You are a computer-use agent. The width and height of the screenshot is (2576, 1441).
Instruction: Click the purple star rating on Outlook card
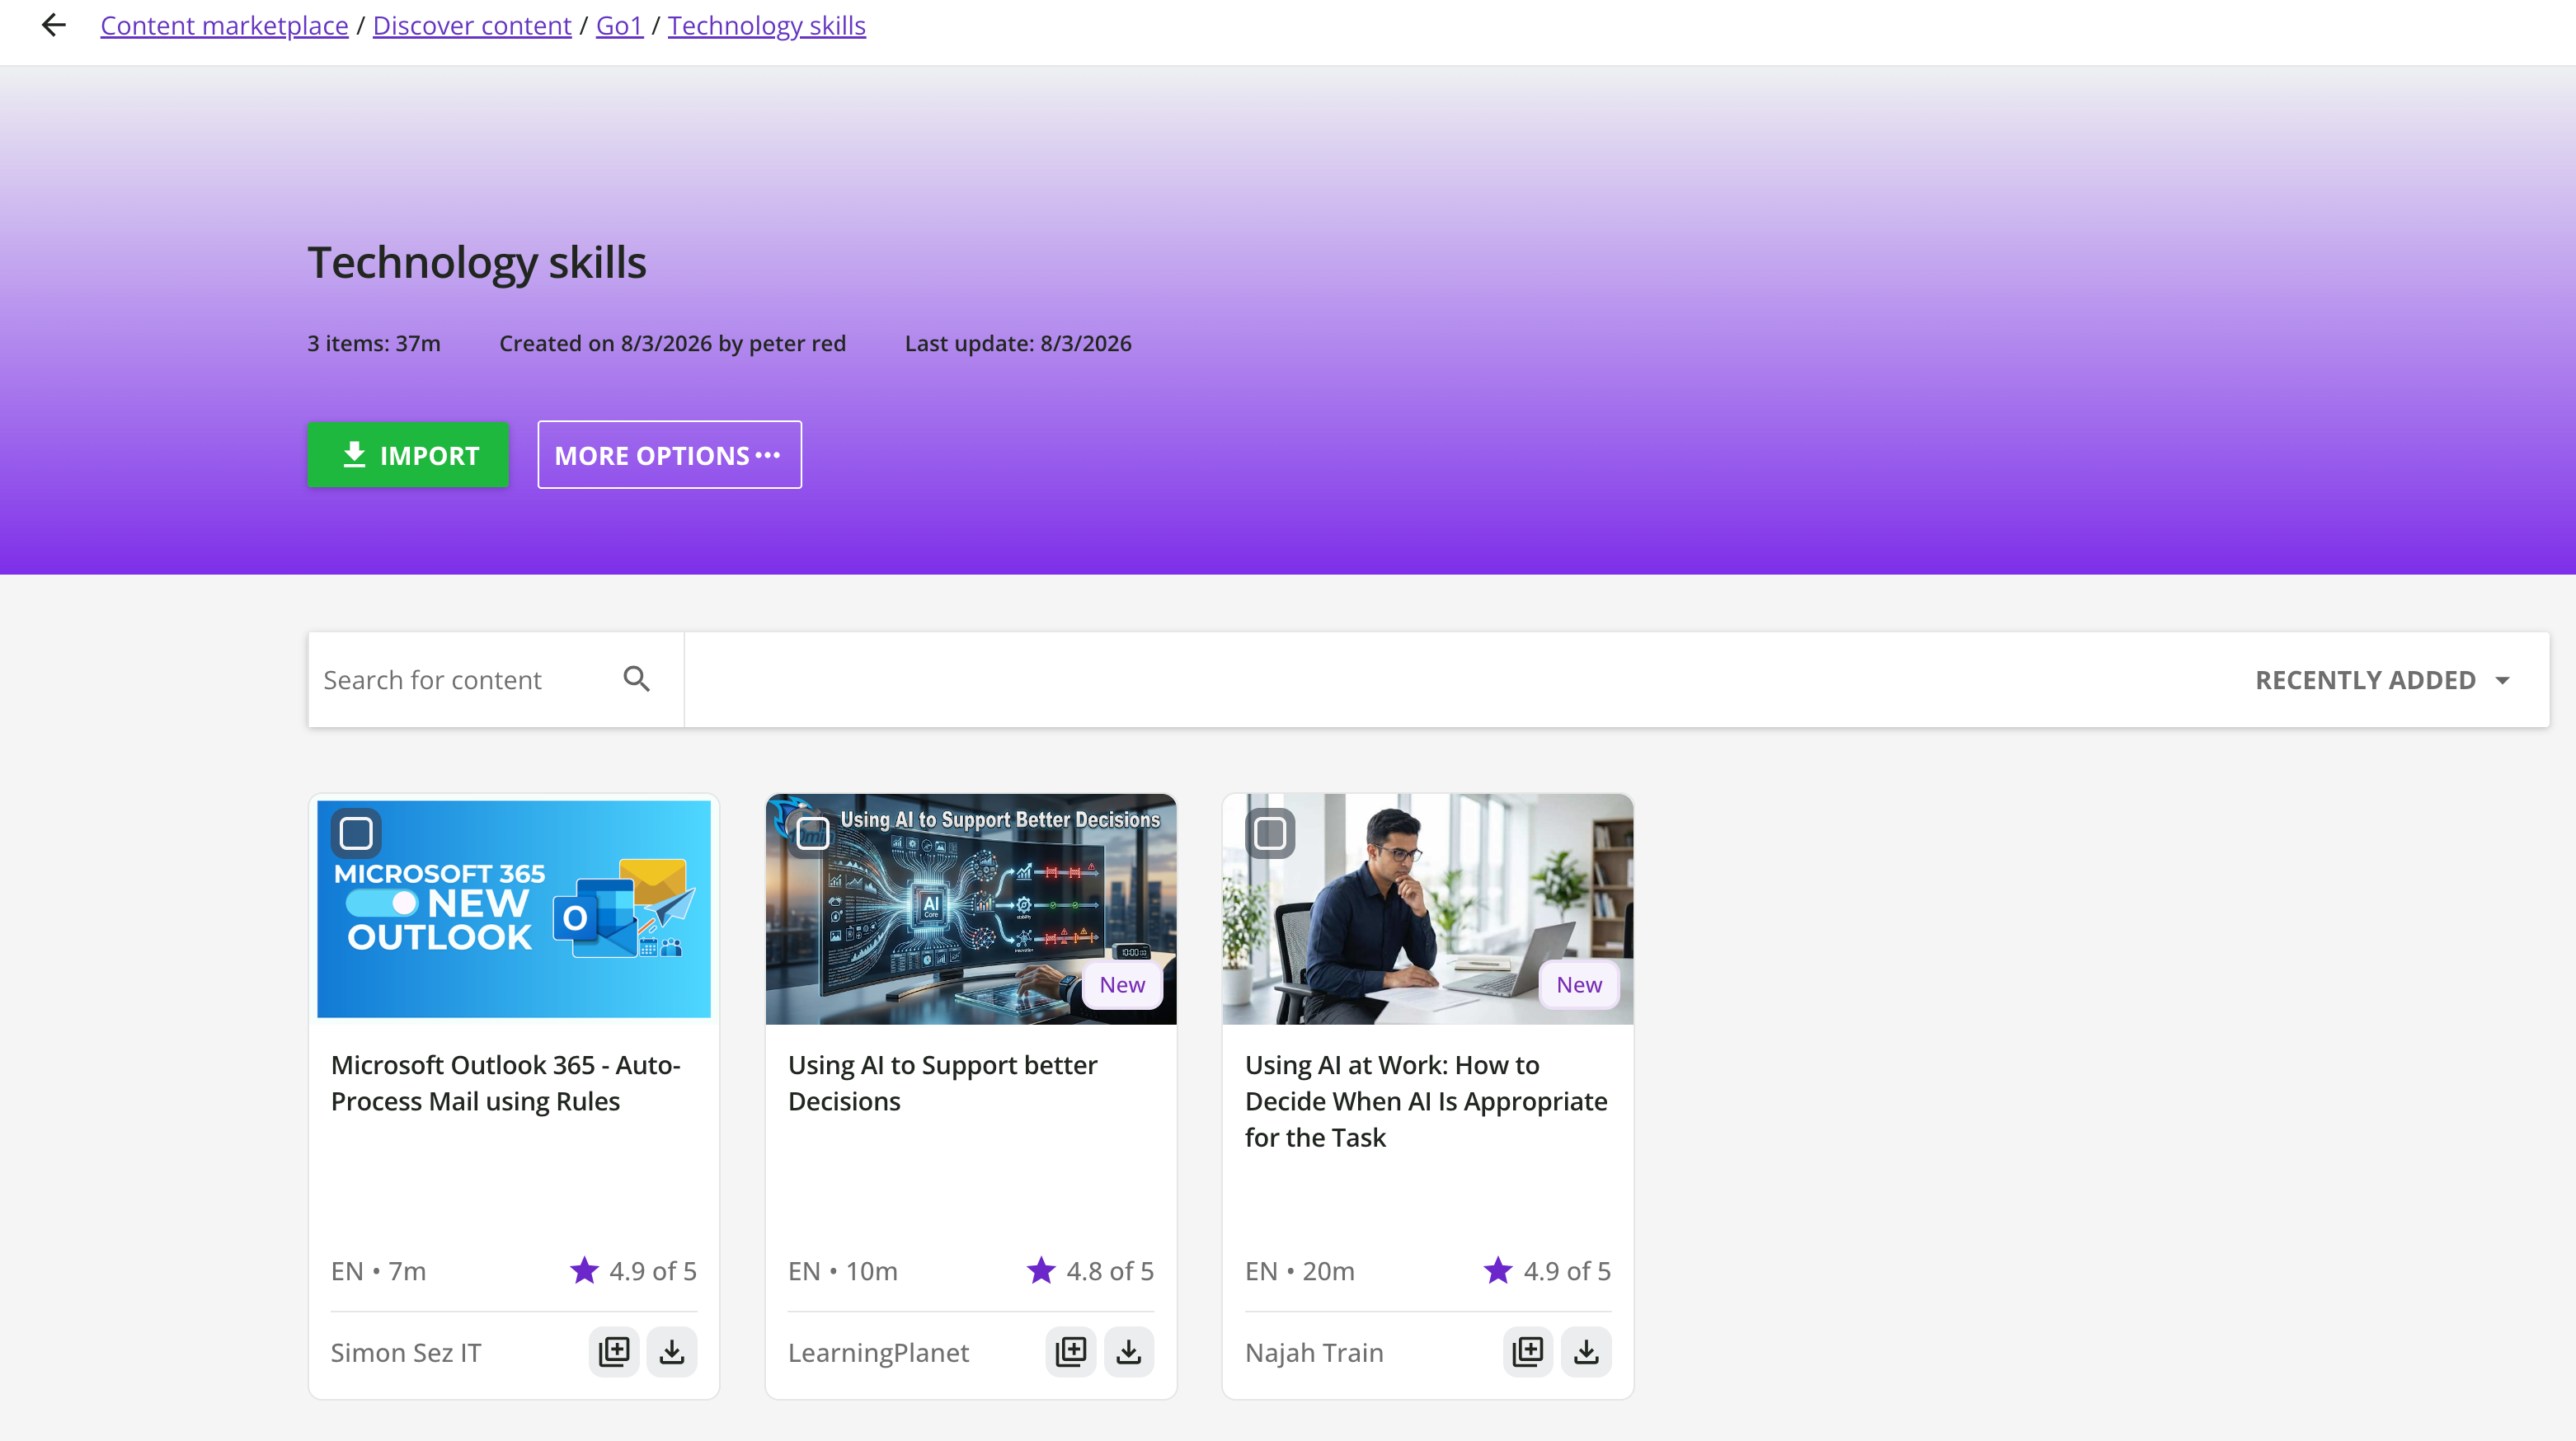584,1270
